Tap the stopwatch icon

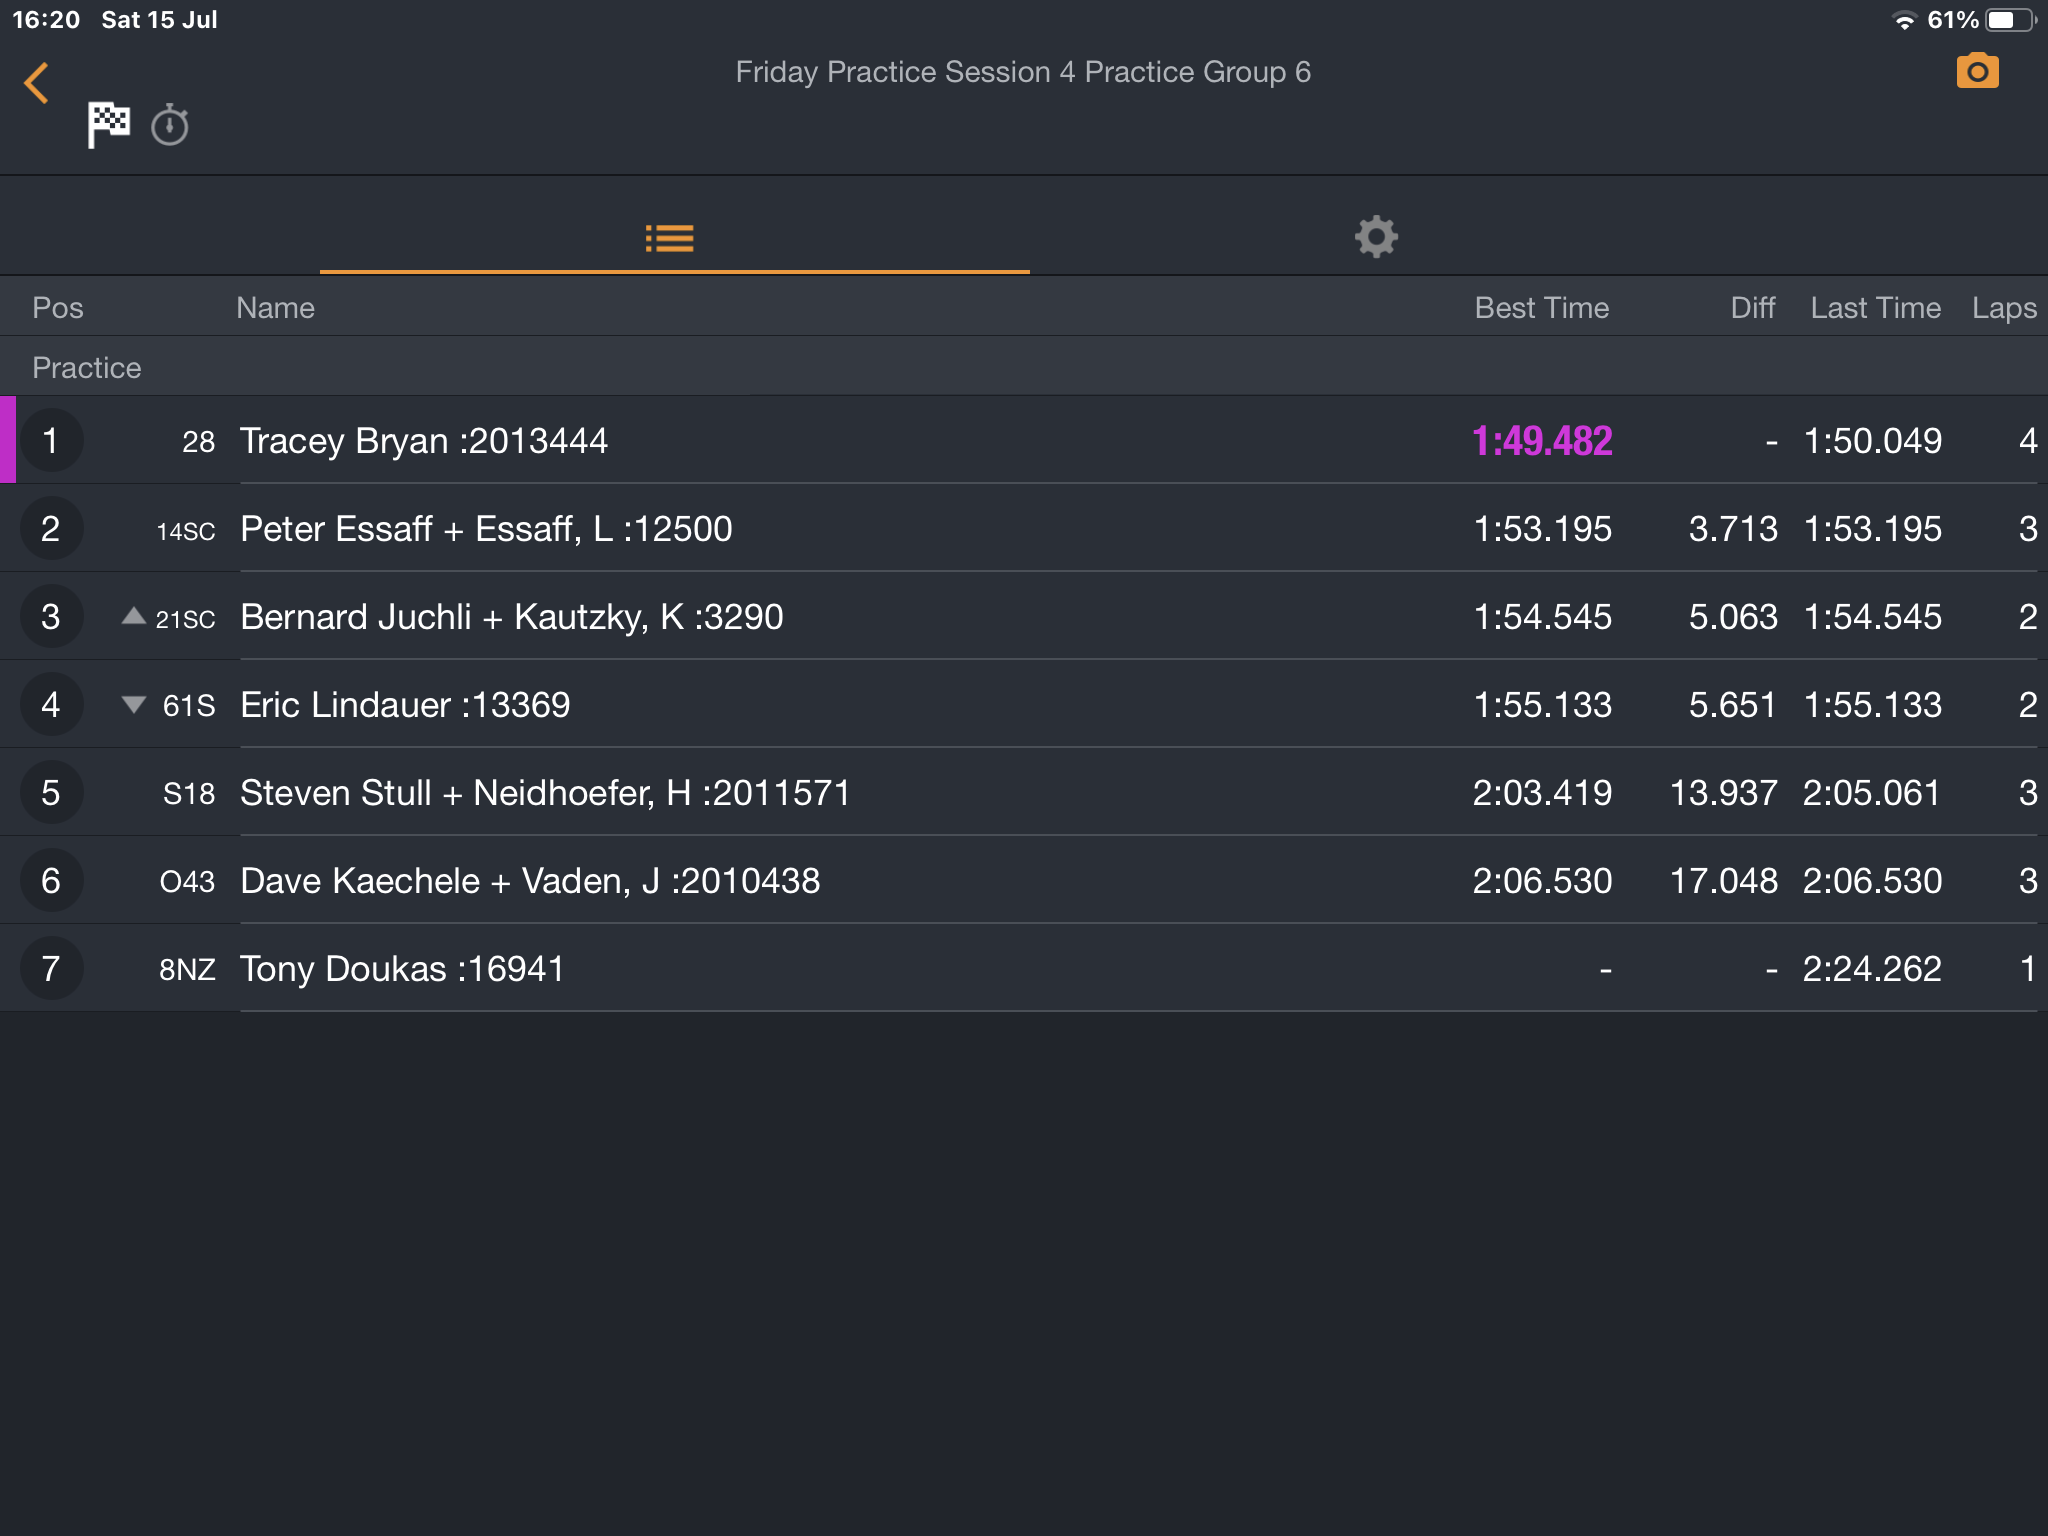[x=170, y=125]
